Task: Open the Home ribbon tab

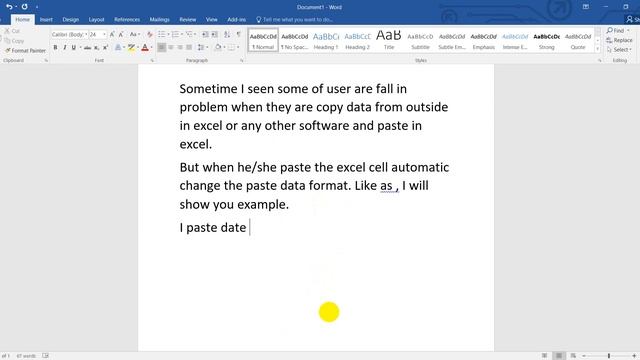Action: pyautogui.click(x=22, y=20)
